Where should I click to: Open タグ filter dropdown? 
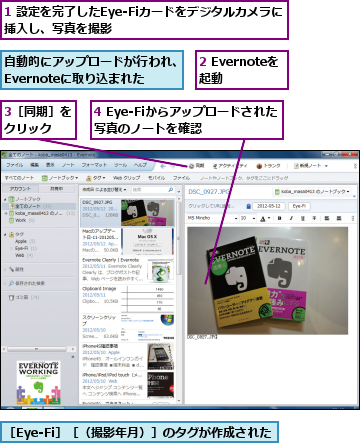pyautogui.click(x=96, y=178)
